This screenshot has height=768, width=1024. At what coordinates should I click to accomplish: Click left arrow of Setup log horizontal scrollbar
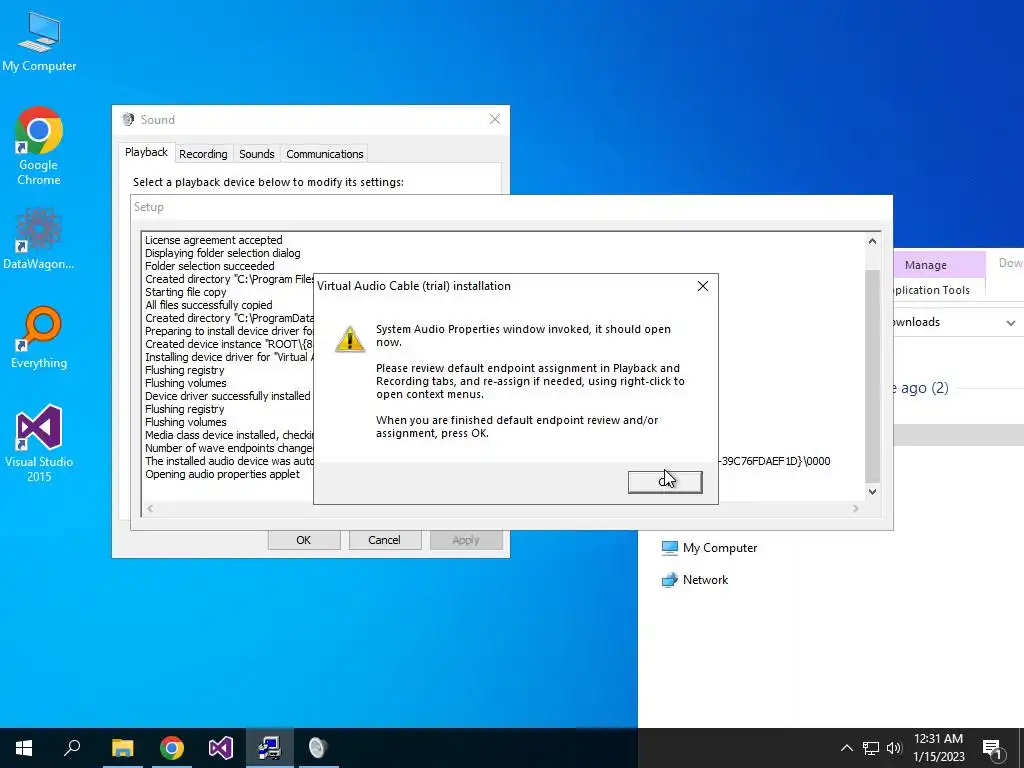click(150, 509)
